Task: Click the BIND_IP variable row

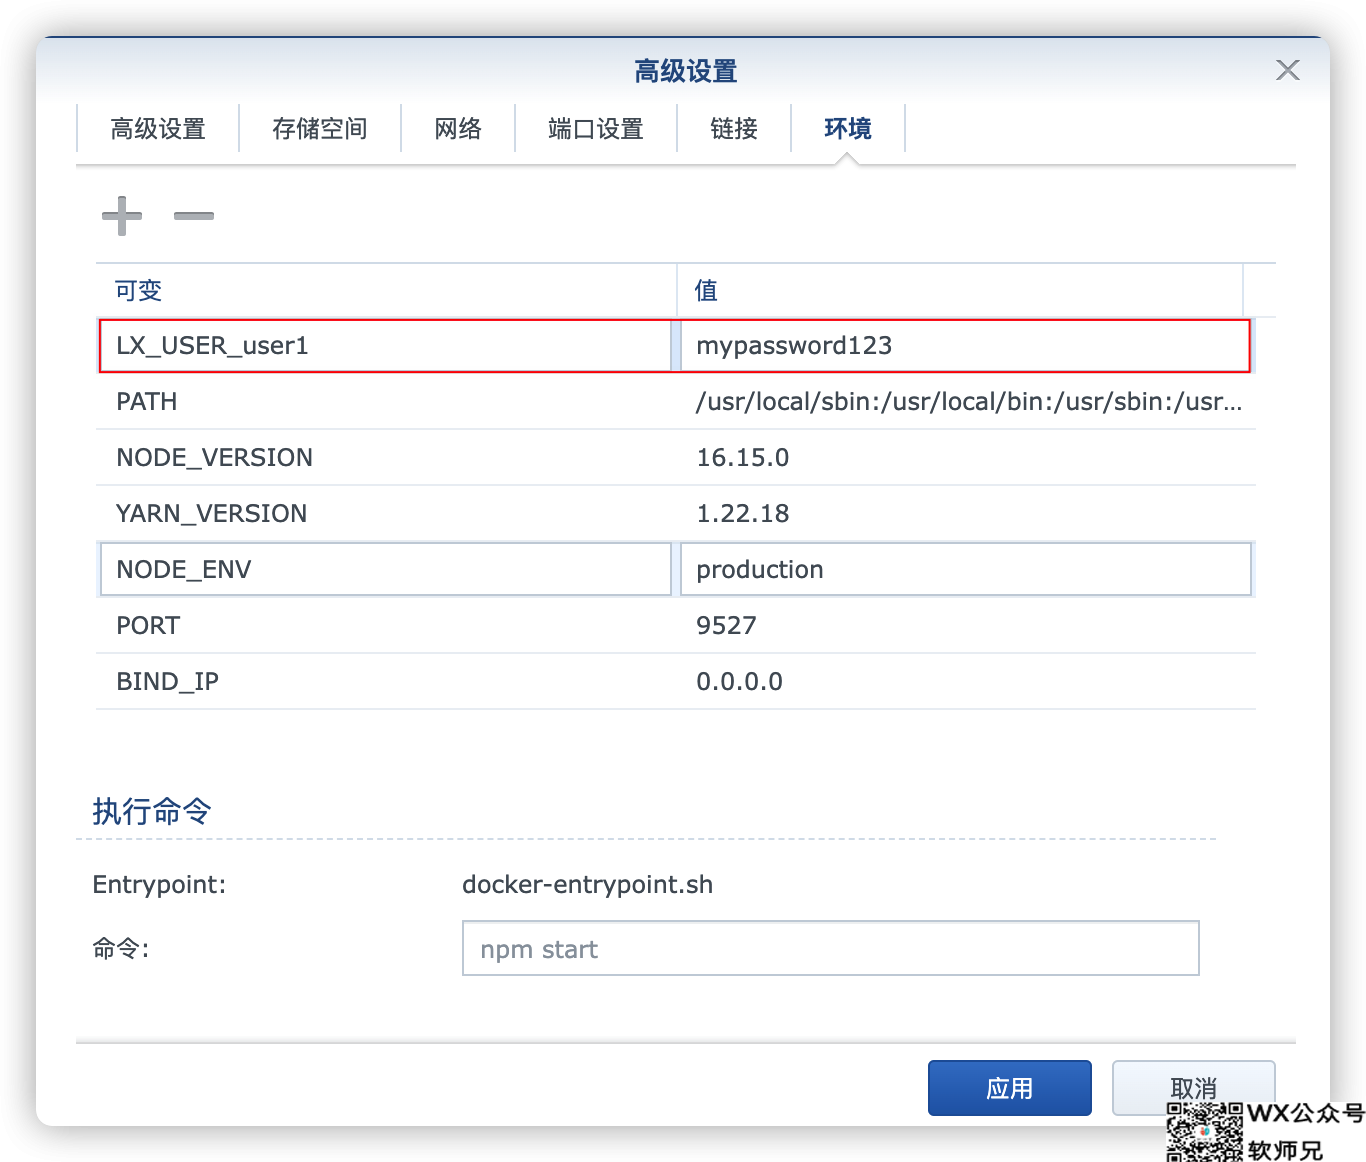Action: tap(385, 682)
